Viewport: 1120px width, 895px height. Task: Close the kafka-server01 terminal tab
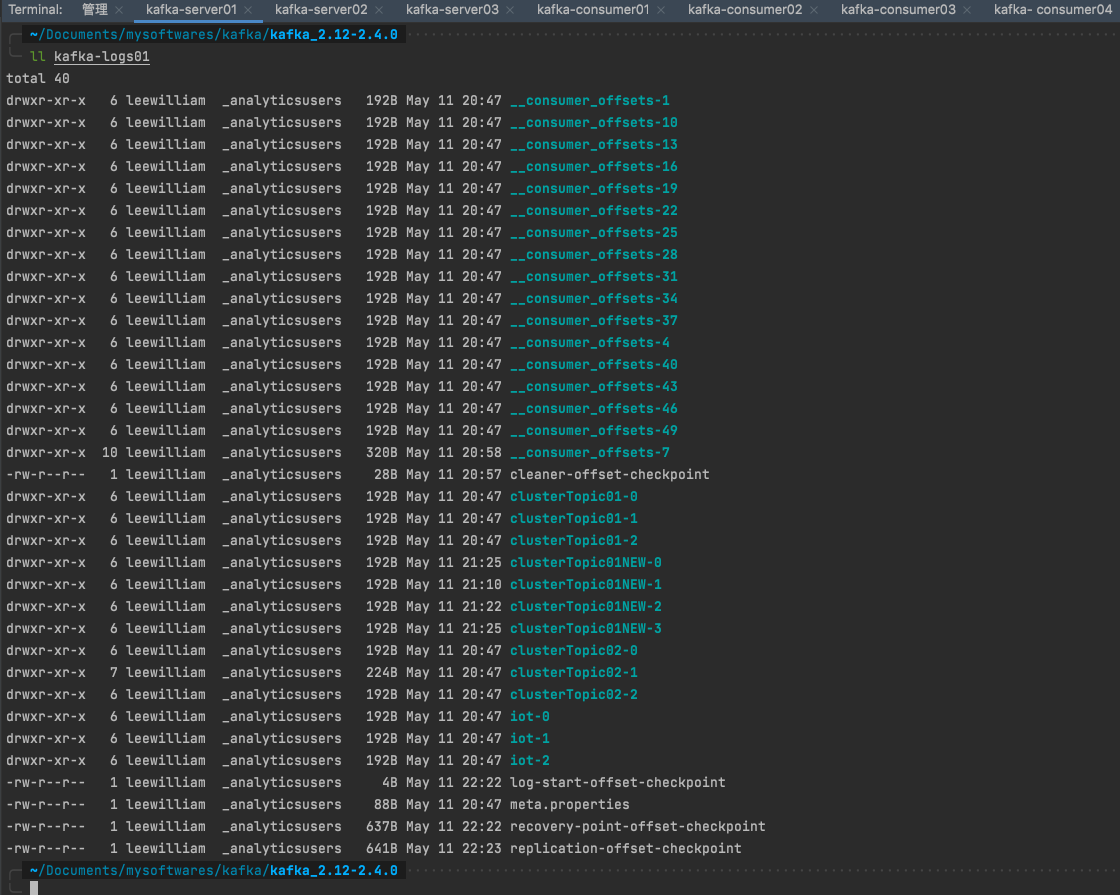(x=248, y=10)
